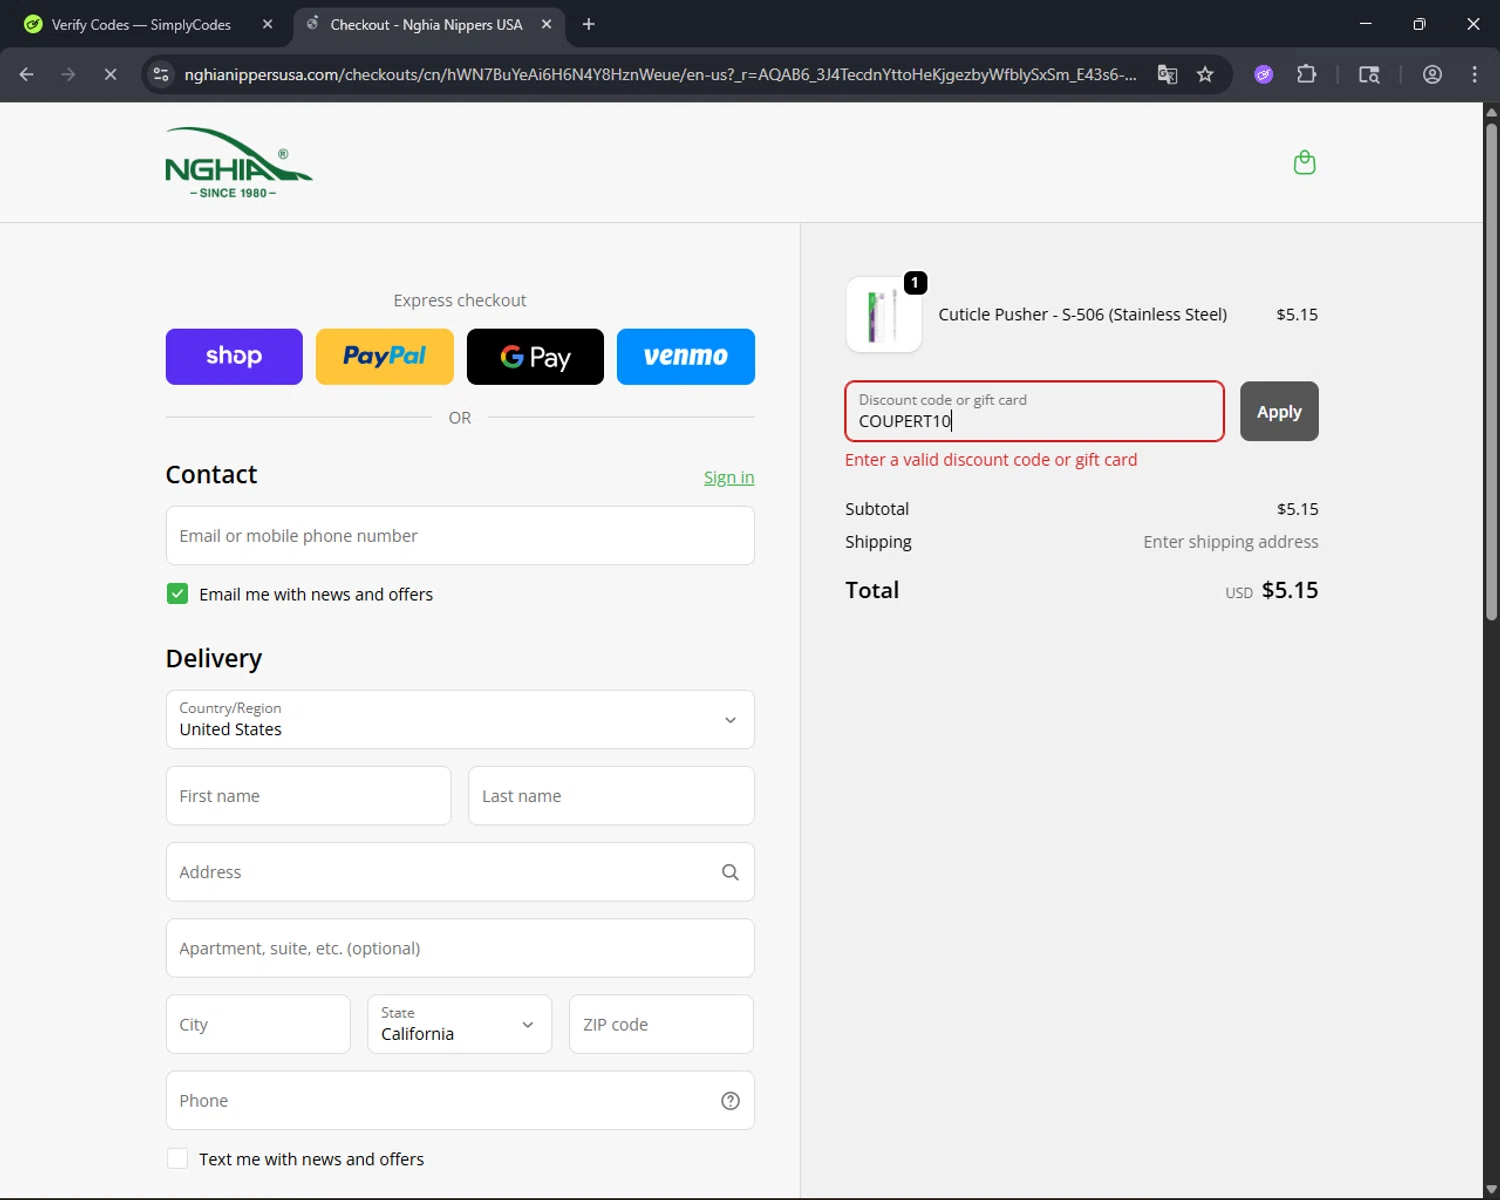View site information icon in address bar
This screenshot has width=1500, height=1200.
161,74
